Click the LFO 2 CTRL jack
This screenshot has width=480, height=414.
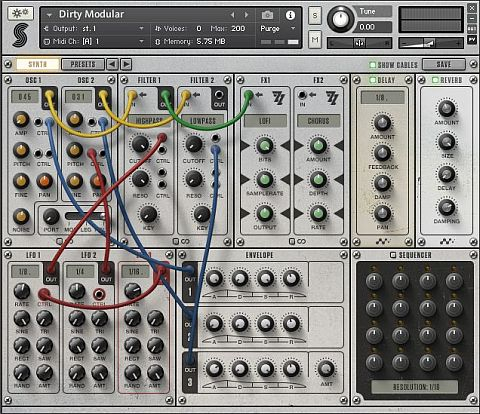[x=99, y=294]
